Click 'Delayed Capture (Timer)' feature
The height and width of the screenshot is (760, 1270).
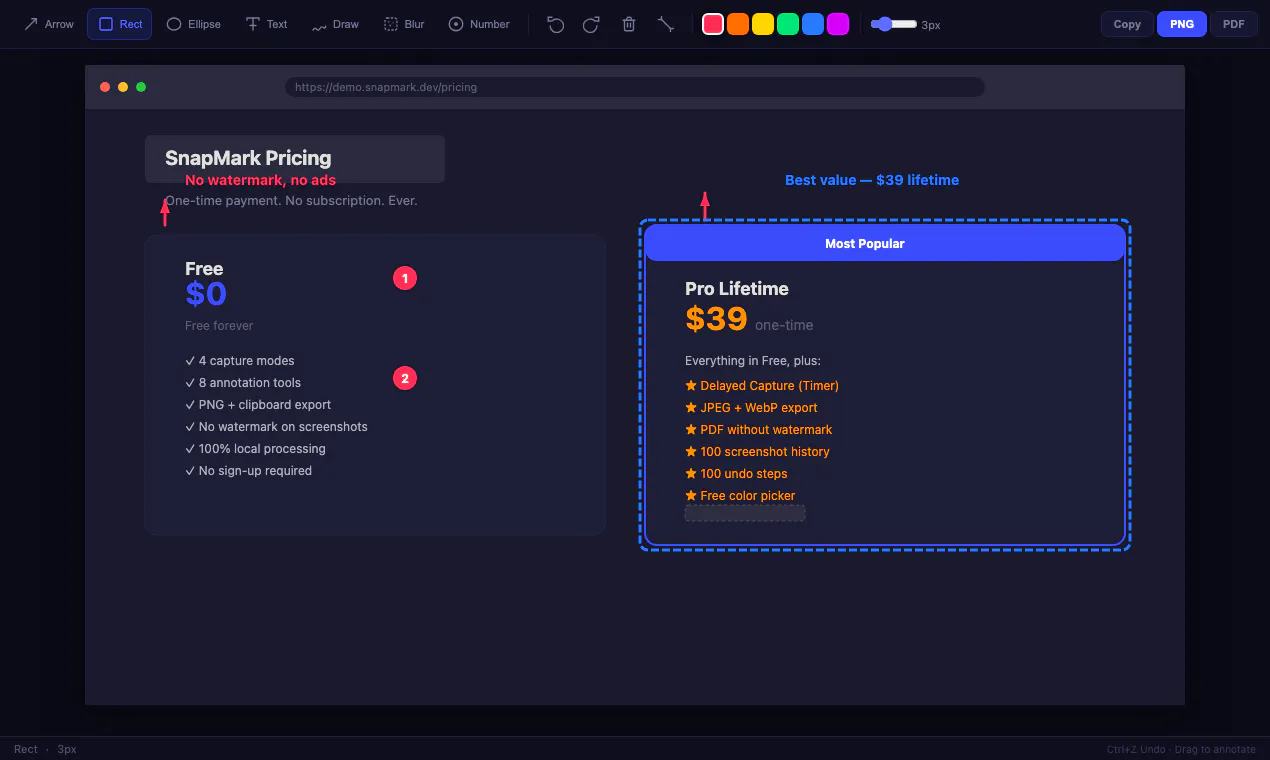pos(762,386)
